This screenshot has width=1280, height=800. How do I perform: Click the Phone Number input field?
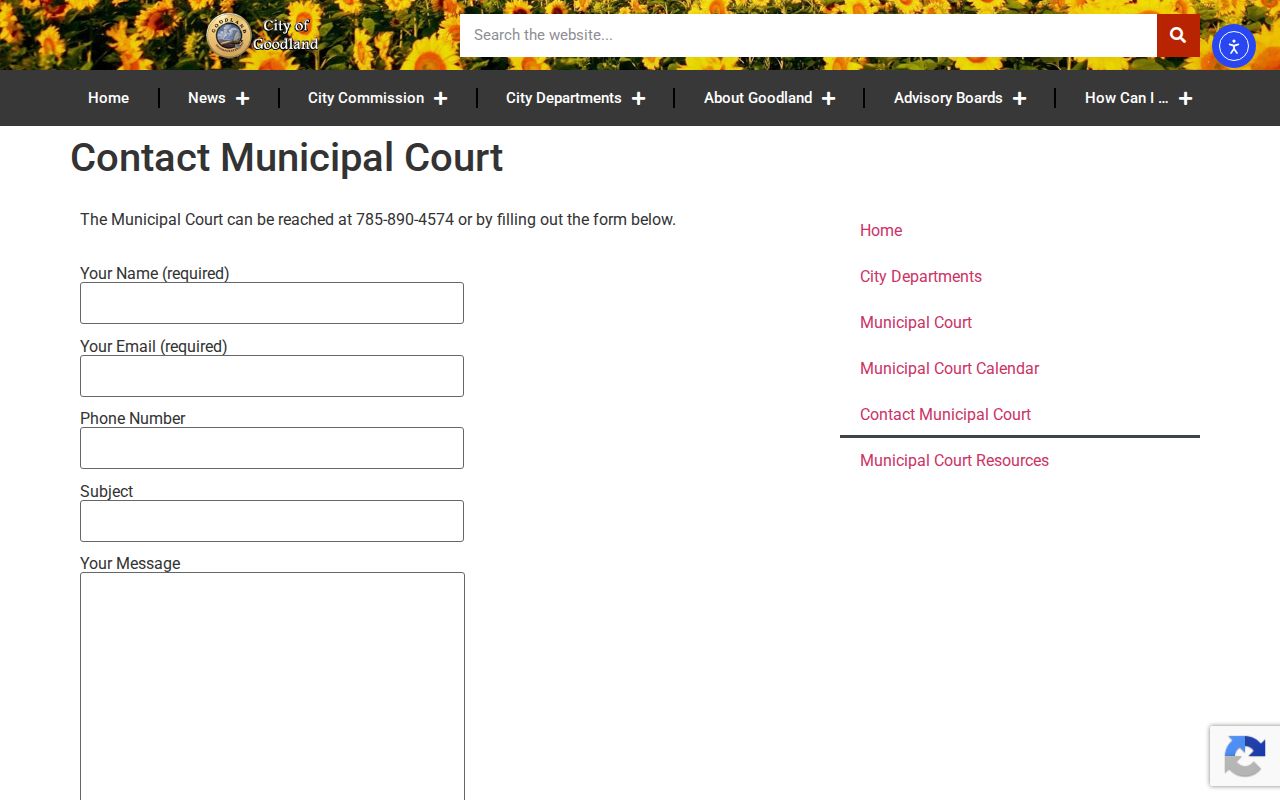click(272, 448)
